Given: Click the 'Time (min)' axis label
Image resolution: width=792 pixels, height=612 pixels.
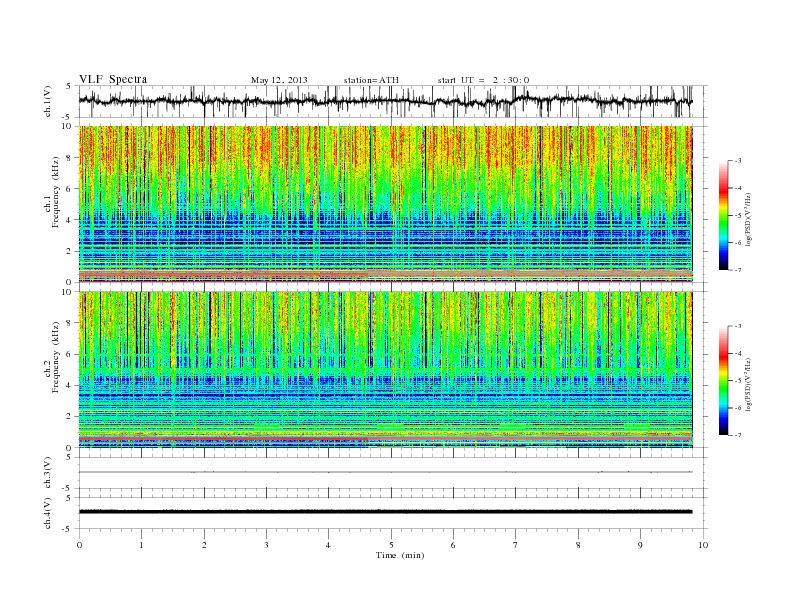Looking at the screenshot, I should coord(400,555).
